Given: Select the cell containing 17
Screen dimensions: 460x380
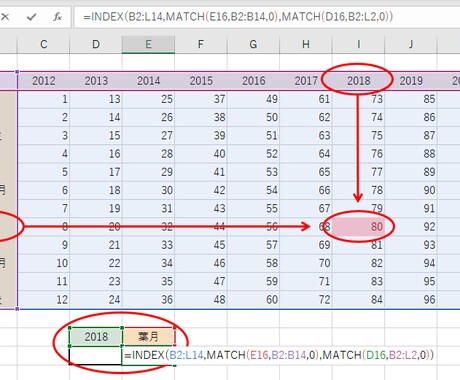Looking at the screenshot, I should 96,172.
